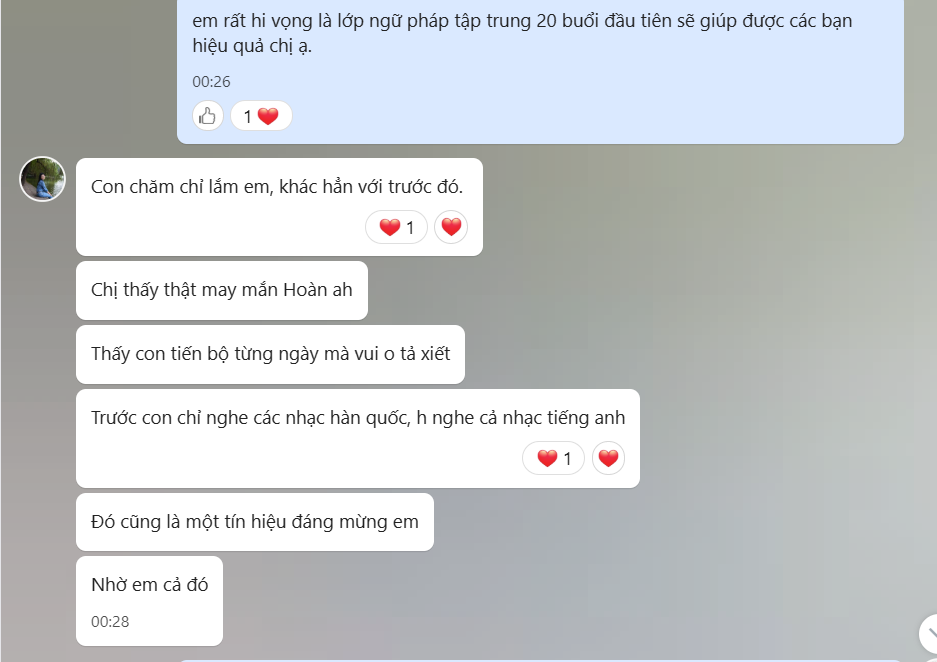Click the 00:26 timestamp on the blue message
The height and width of the screenshot is (662, 937).
tap(211, 82)
